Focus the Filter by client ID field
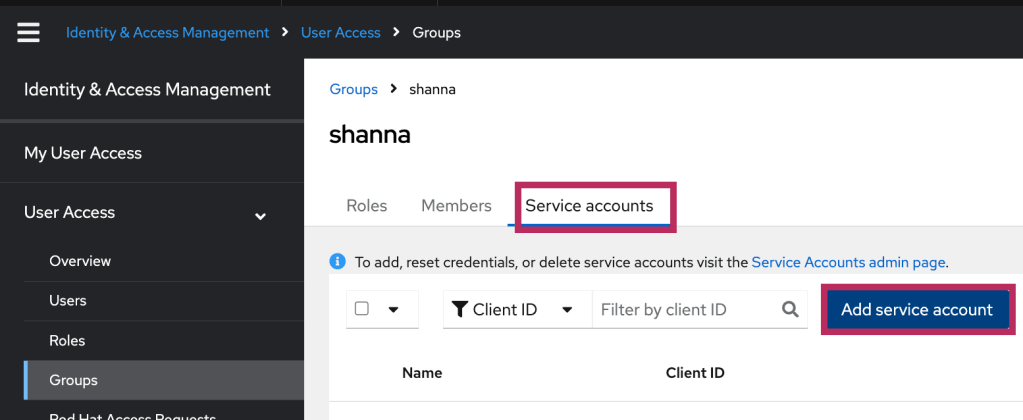Screen dimensions: 1023x420 click(x=685, y=310)
